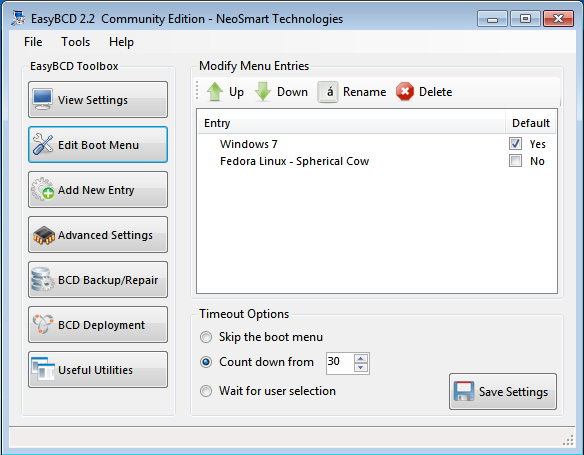Click the Up toolbar label

coord(237,92)
